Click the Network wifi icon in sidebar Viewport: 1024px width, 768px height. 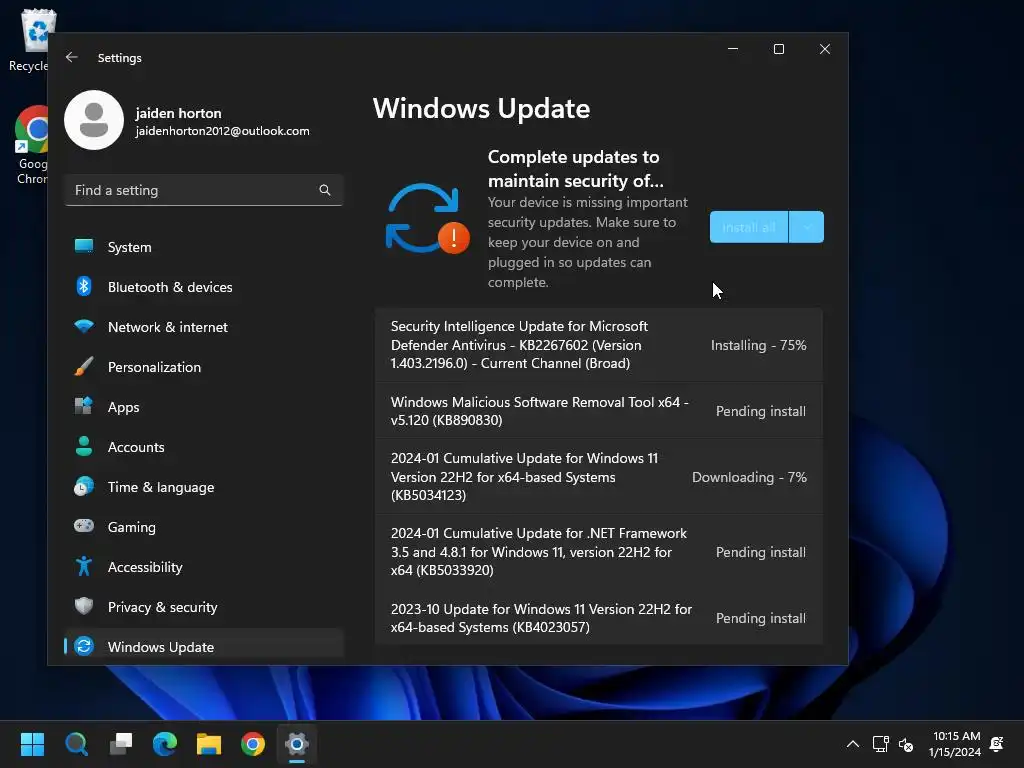click(x=84, y=326)
